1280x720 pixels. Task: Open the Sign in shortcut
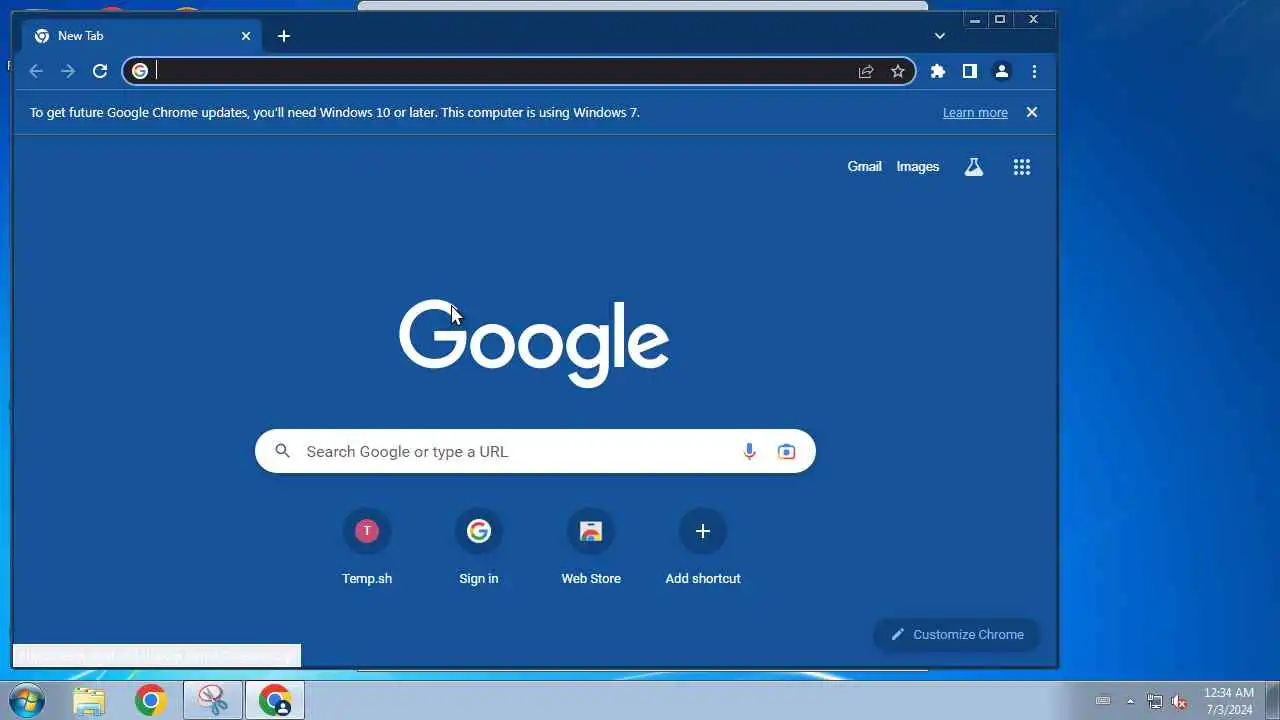pos(479,547)
